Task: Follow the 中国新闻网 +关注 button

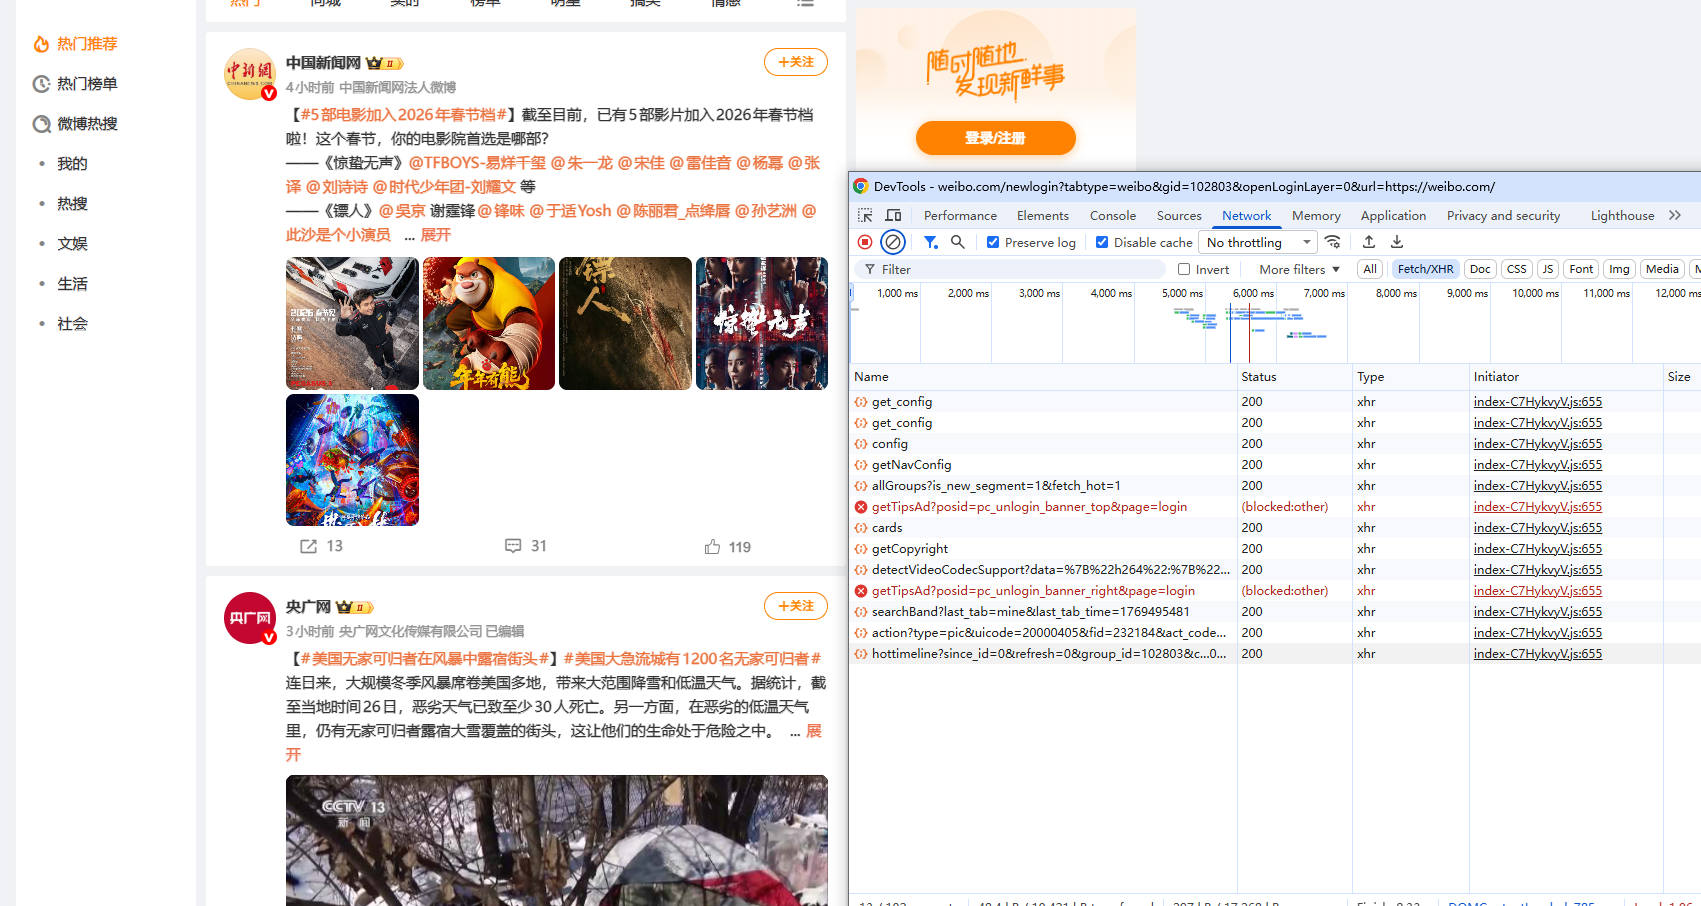Action: click(x=795, y=62)
